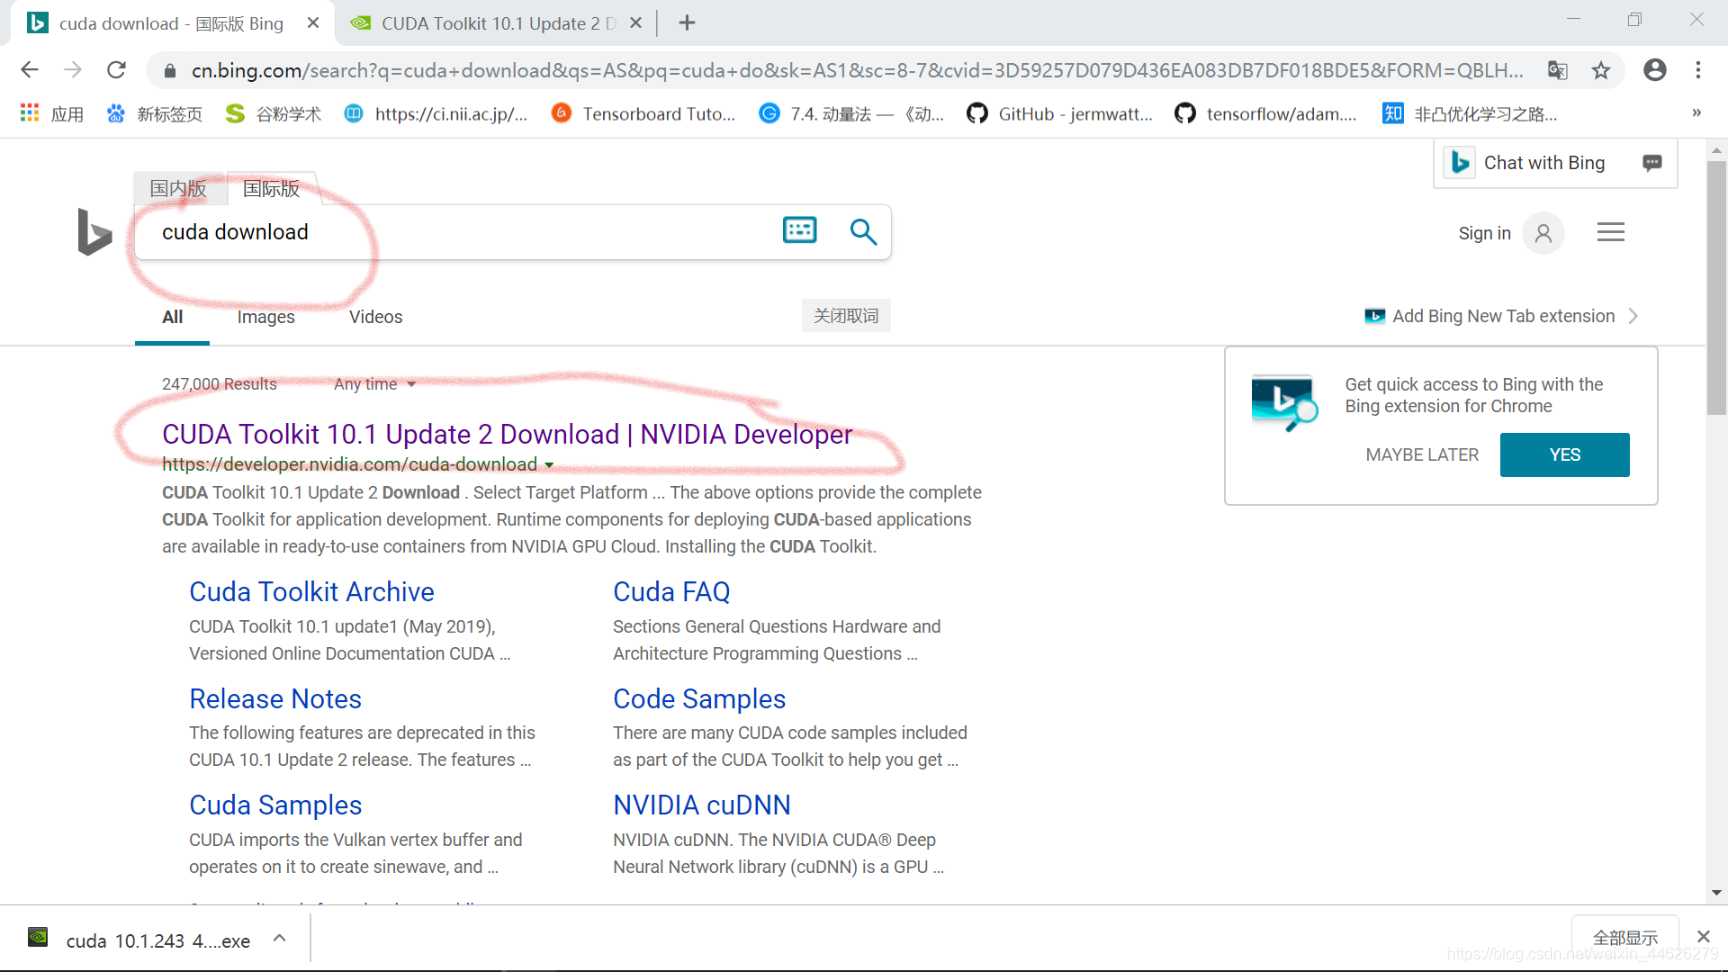Bookmark this page with the star icon
Screen dimensions: 1728x972
click(1601, 70)
